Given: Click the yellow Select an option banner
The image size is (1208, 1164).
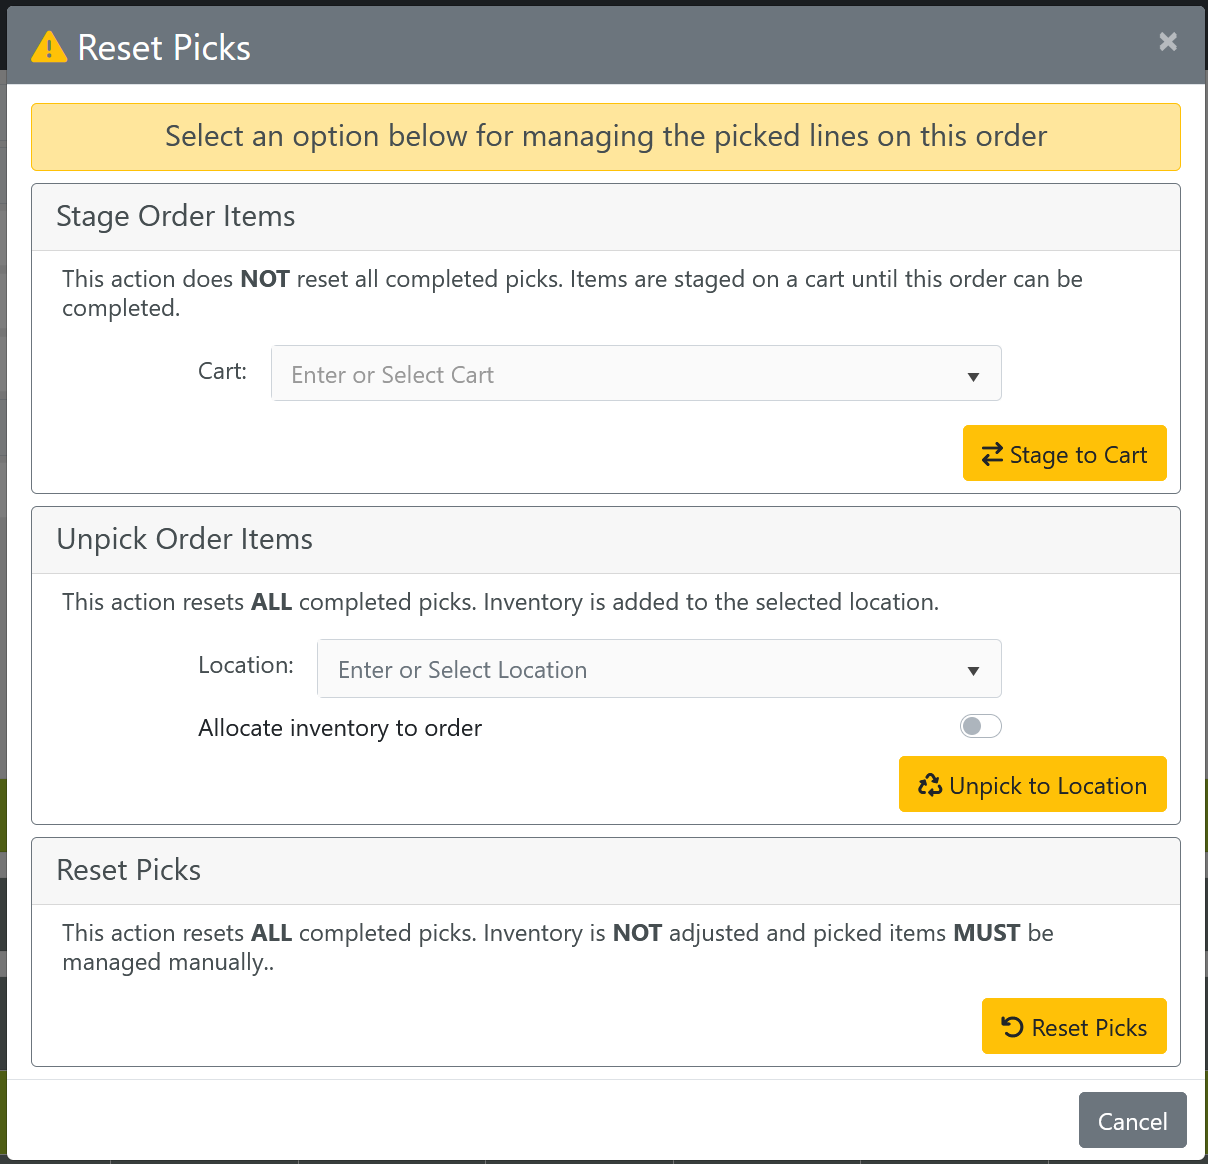Looking at the screenshot, I should [x=605, y=137].
